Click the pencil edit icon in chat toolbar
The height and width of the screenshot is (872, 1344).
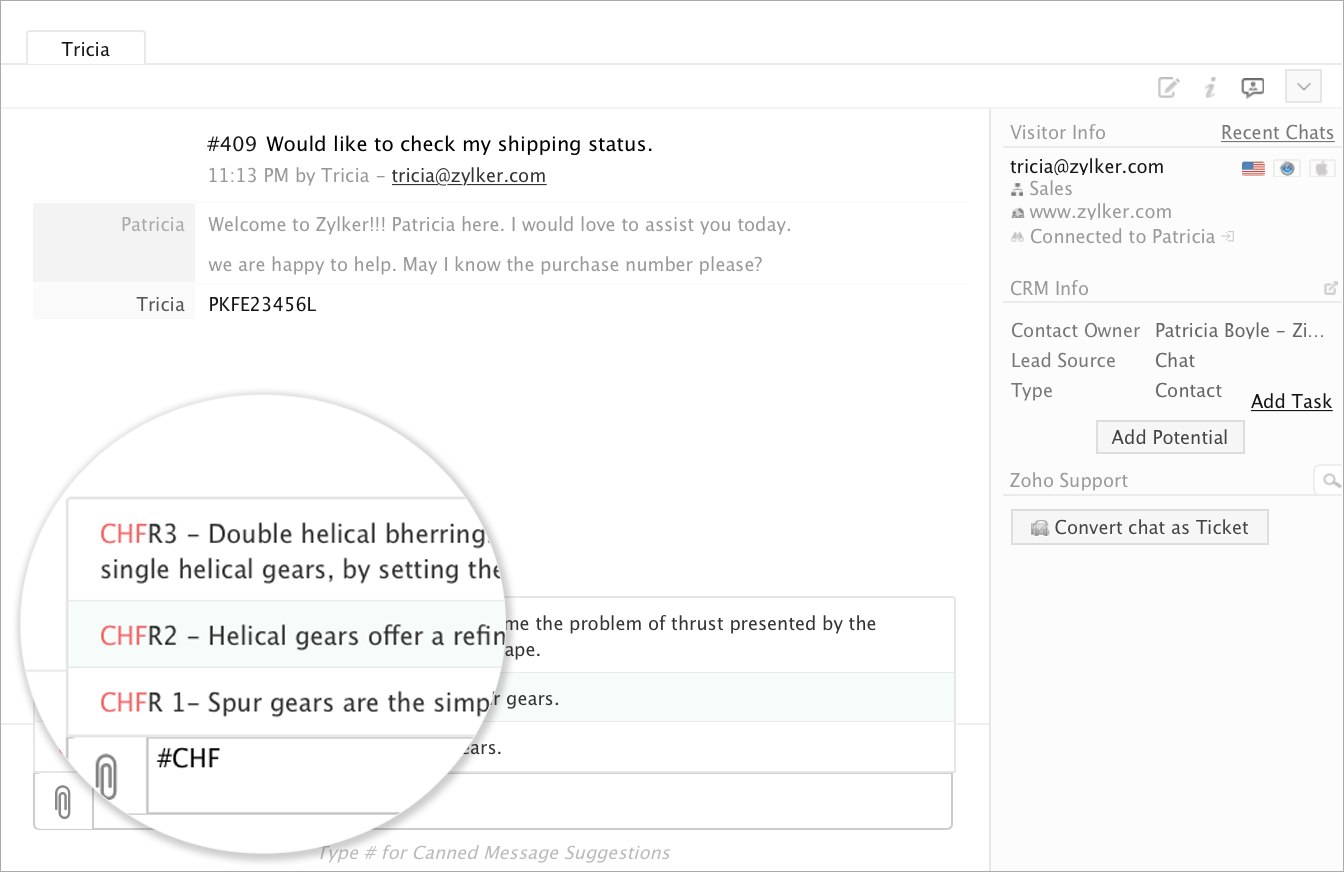(x=1168, y=87)
